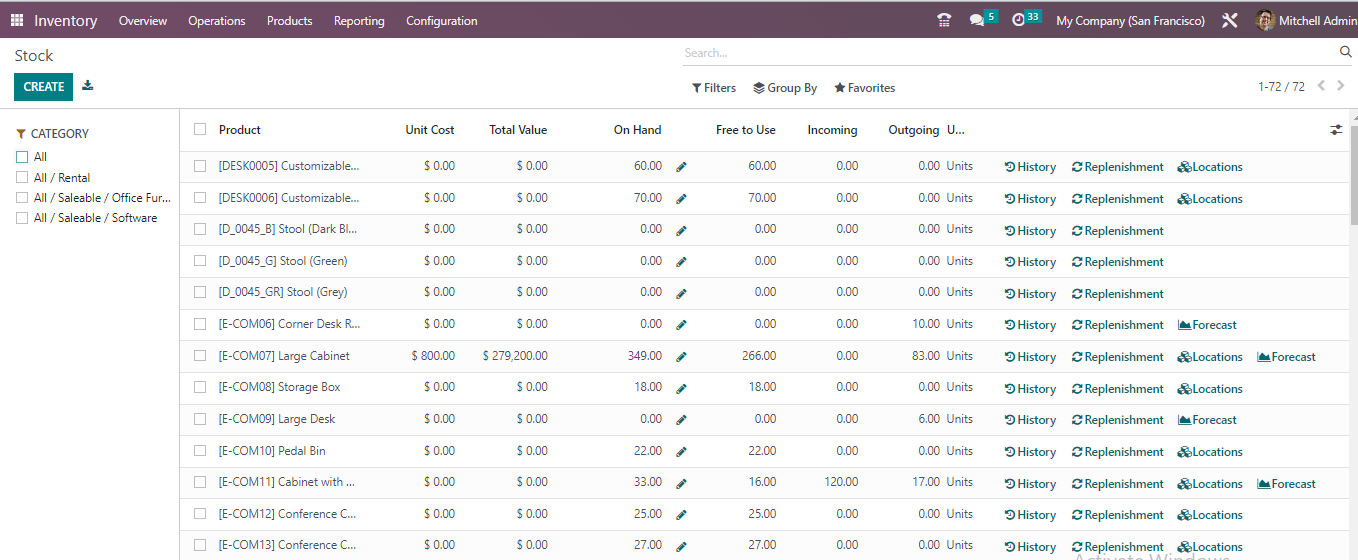Open History for Large Cabinet
Viewport: 1358px width, 560px height.
coord(1030,357)
